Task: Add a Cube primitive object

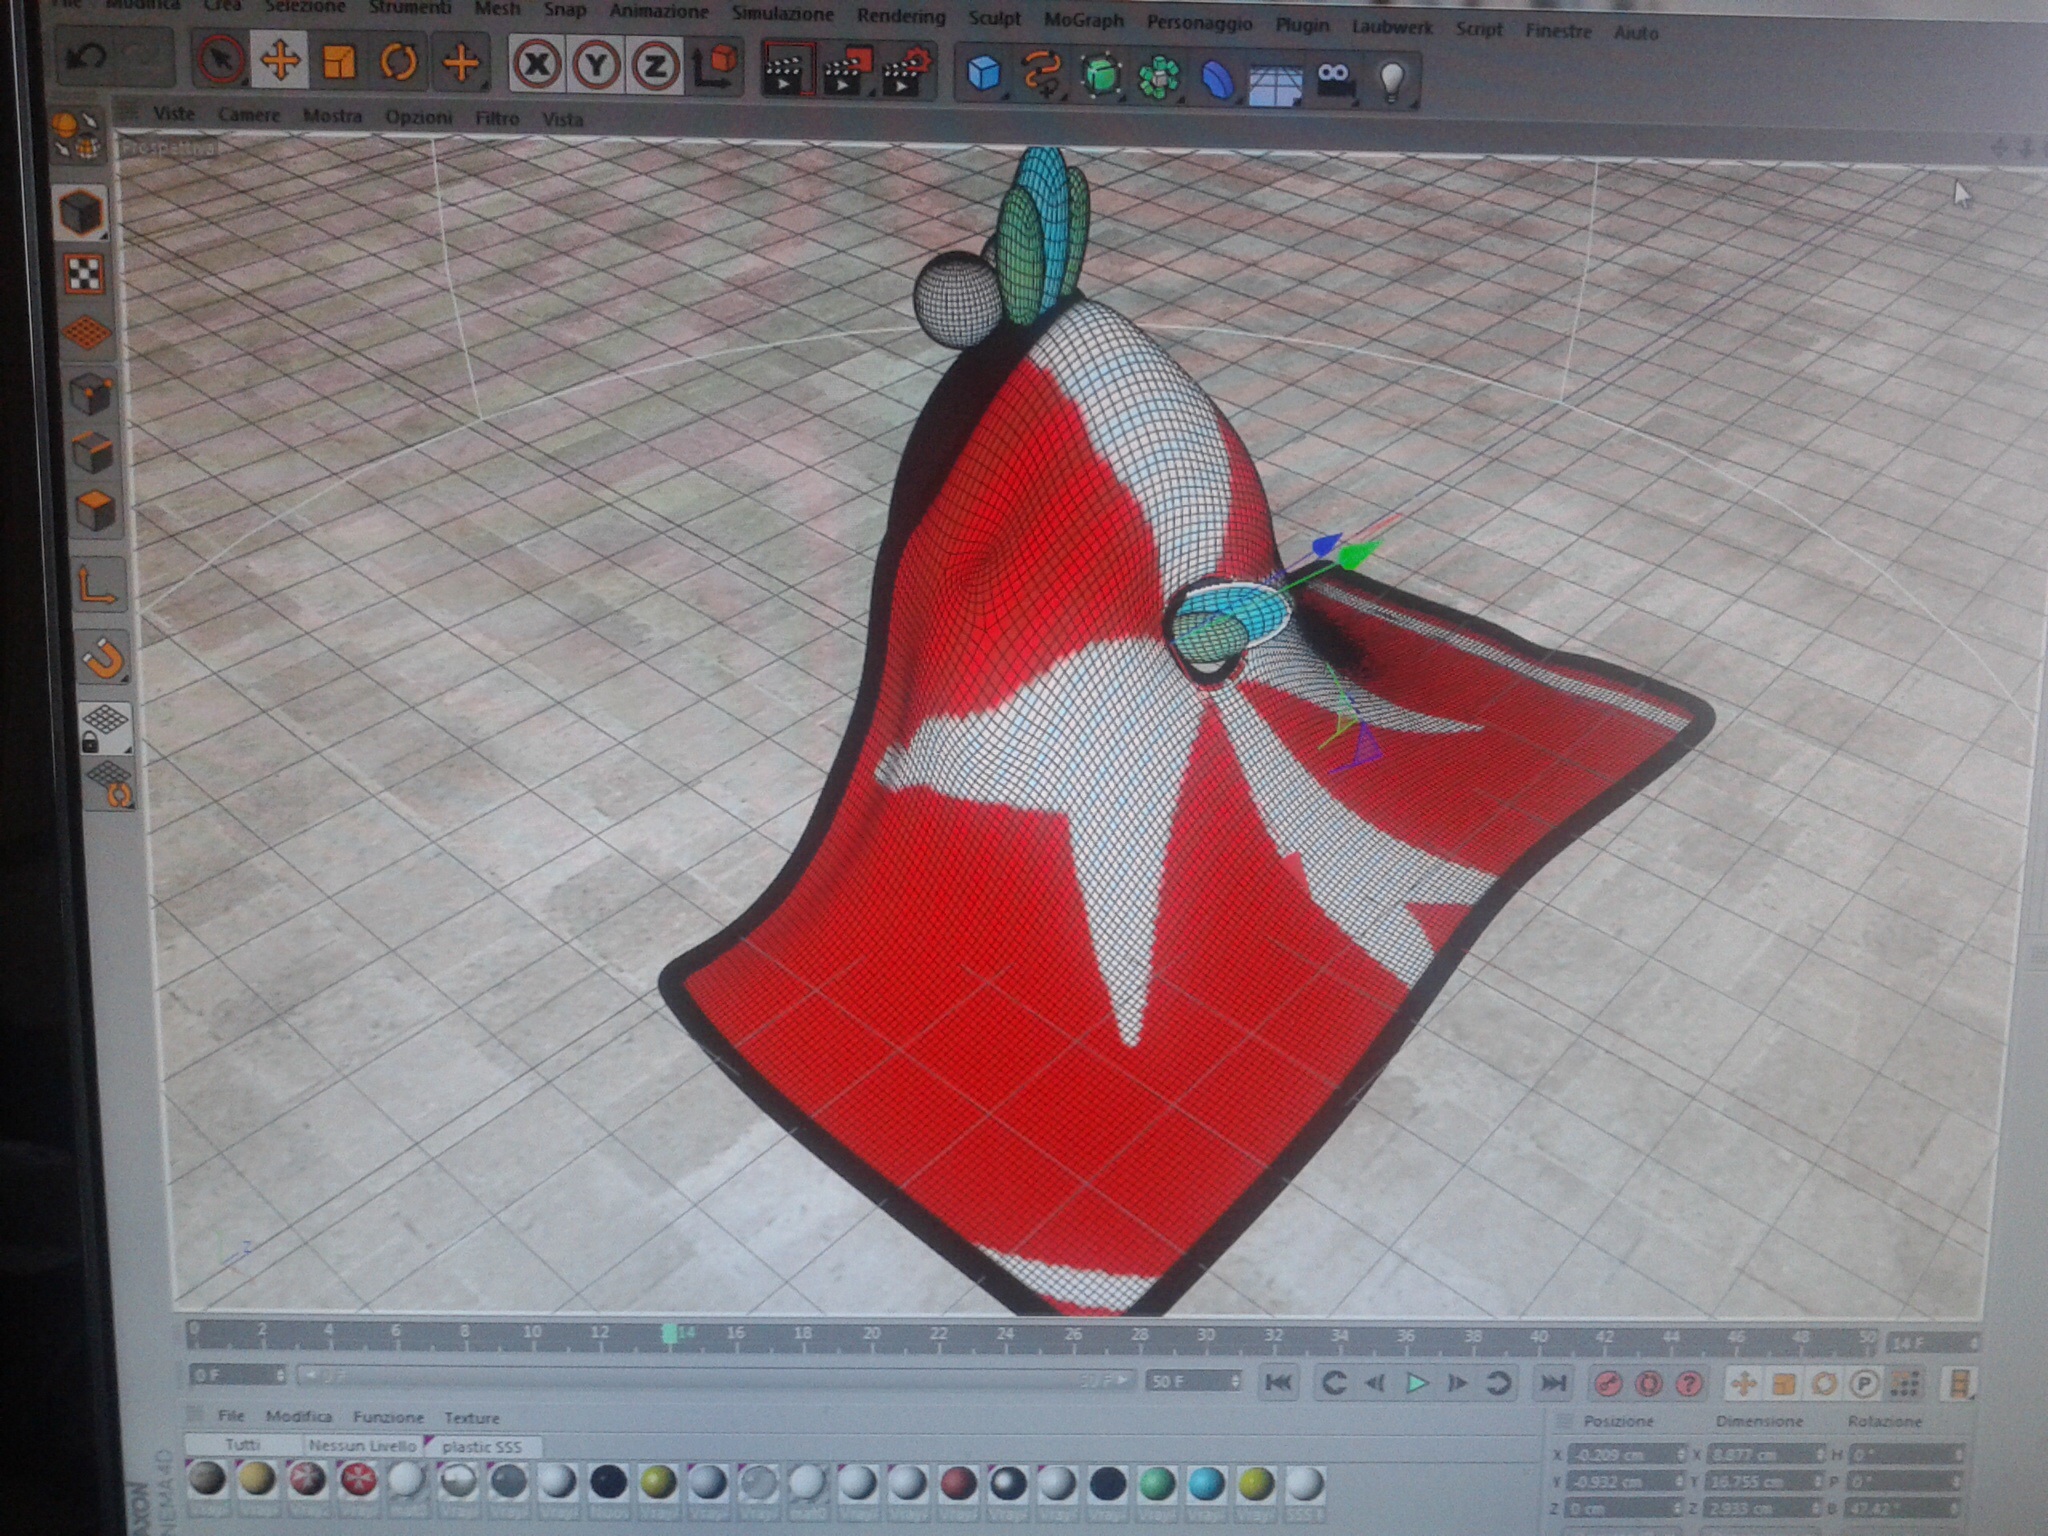Action: click(984, 74)
